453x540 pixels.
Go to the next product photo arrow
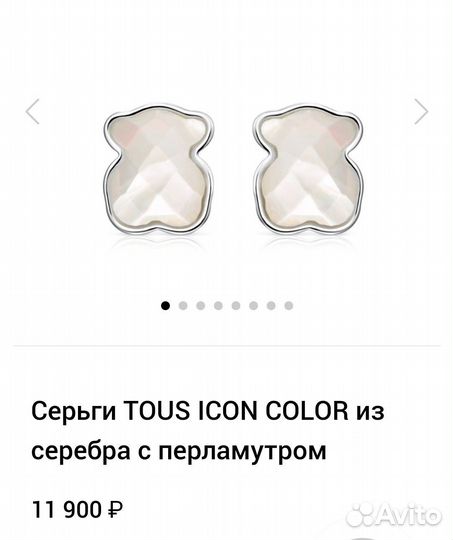(x=421, y=111)
